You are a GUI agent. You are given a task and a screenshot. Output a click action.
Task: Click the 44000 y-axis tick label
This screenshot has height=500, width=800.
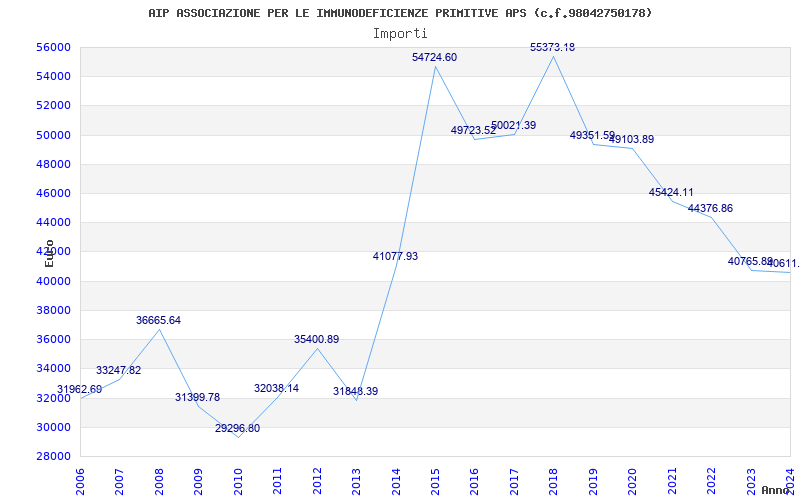click(x=53, y=222)
